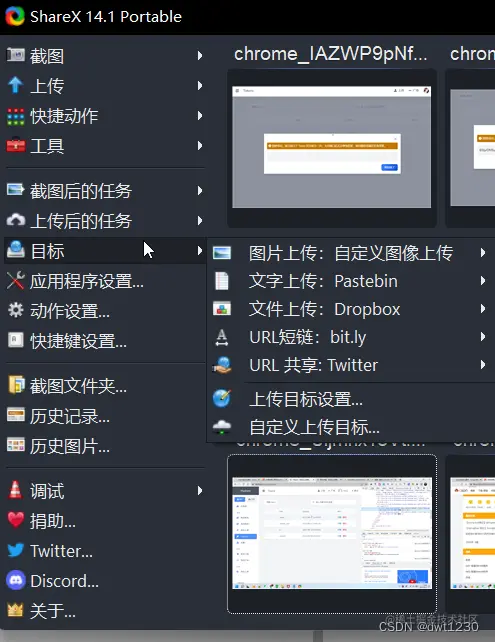
Task: Select the dotted-outline selected screenshot thumbnail
Action: (332, 533)
